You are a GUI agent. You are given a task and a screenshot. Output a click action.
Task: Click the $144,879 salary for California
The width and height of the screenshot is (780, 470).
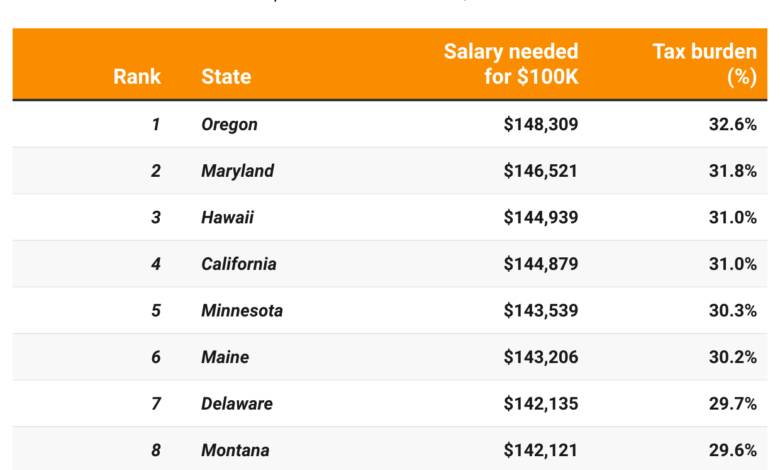(x=541, y=264)
